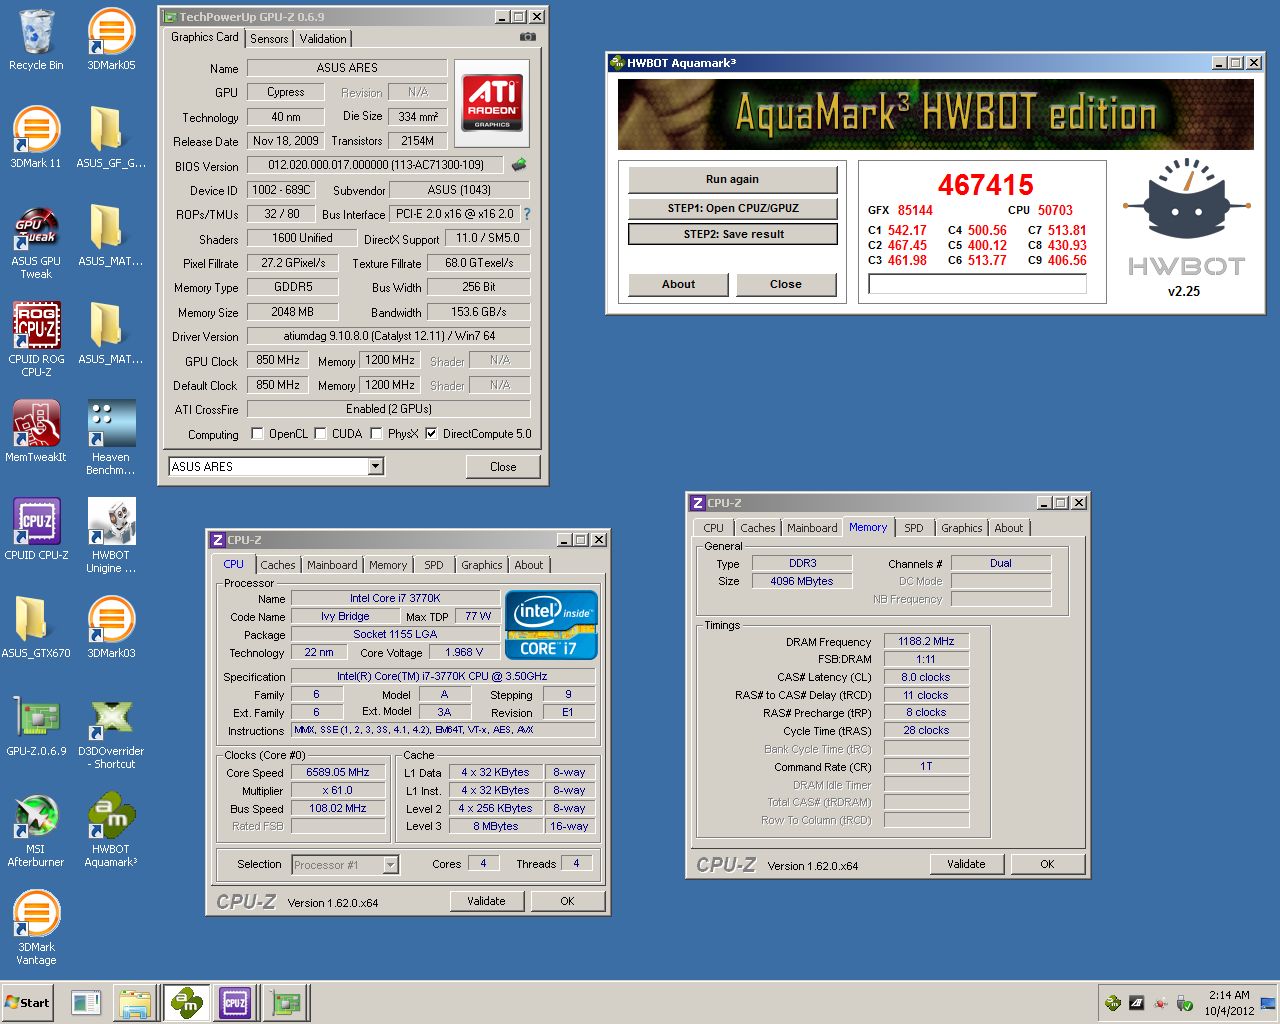Screen dimensions: 1280x1024
Task: Click the Run again button
Action: [x=732, y=180]
